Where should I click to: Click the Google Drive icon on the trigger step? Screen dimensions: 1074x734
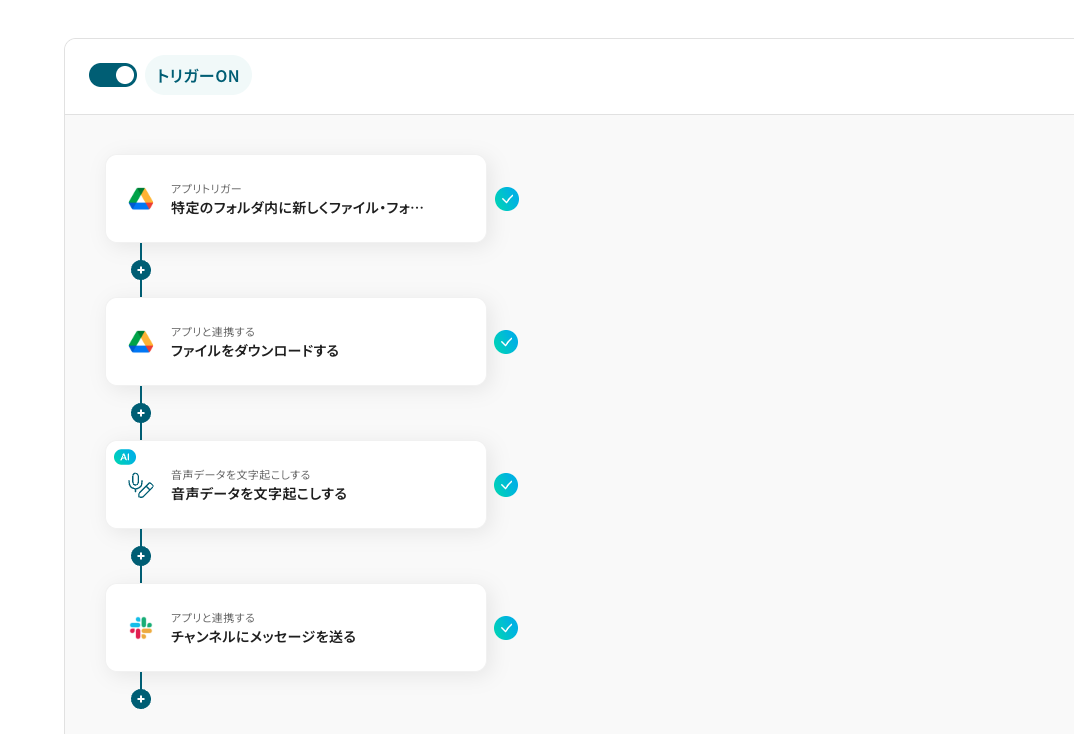(141, 199)
